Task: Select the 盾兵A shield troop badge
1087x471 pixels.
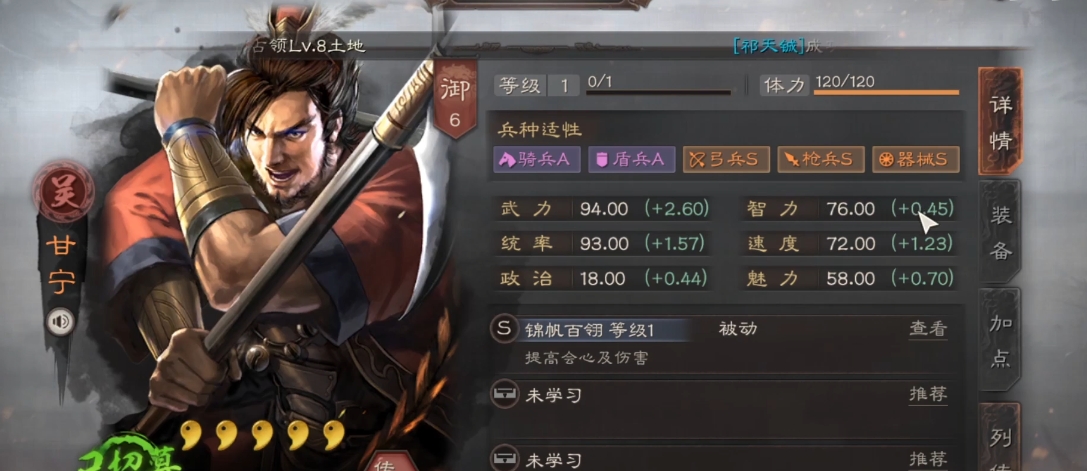Action: pos(631,160)
